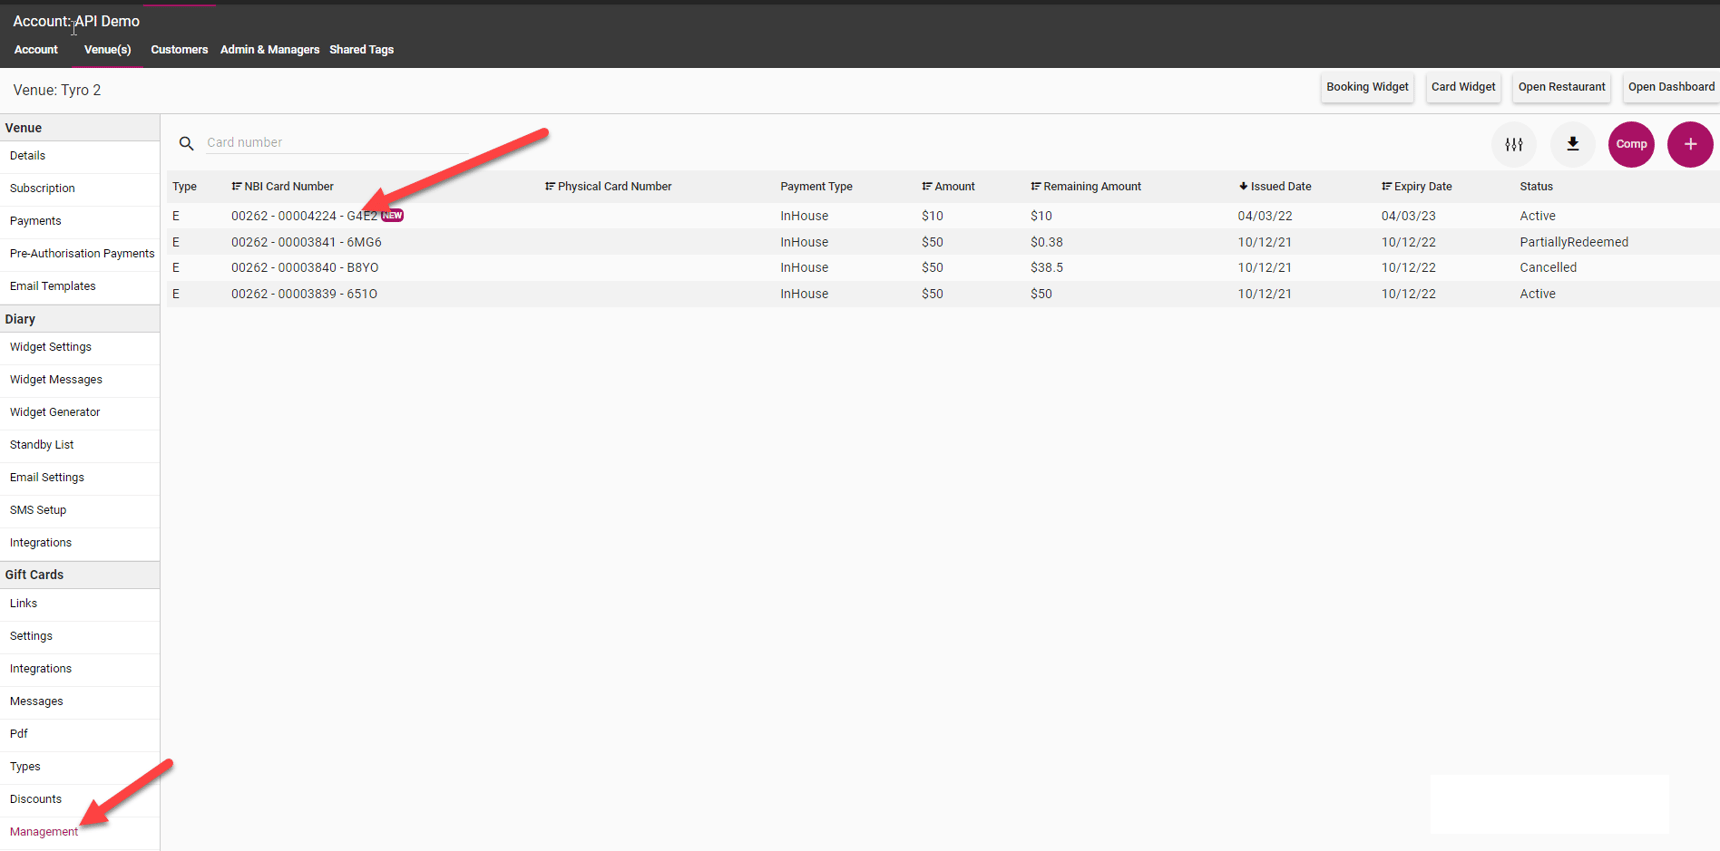Click the round Comp button
The height and width of the screenshot is (851, 1720).
(x=1630, y=144)
